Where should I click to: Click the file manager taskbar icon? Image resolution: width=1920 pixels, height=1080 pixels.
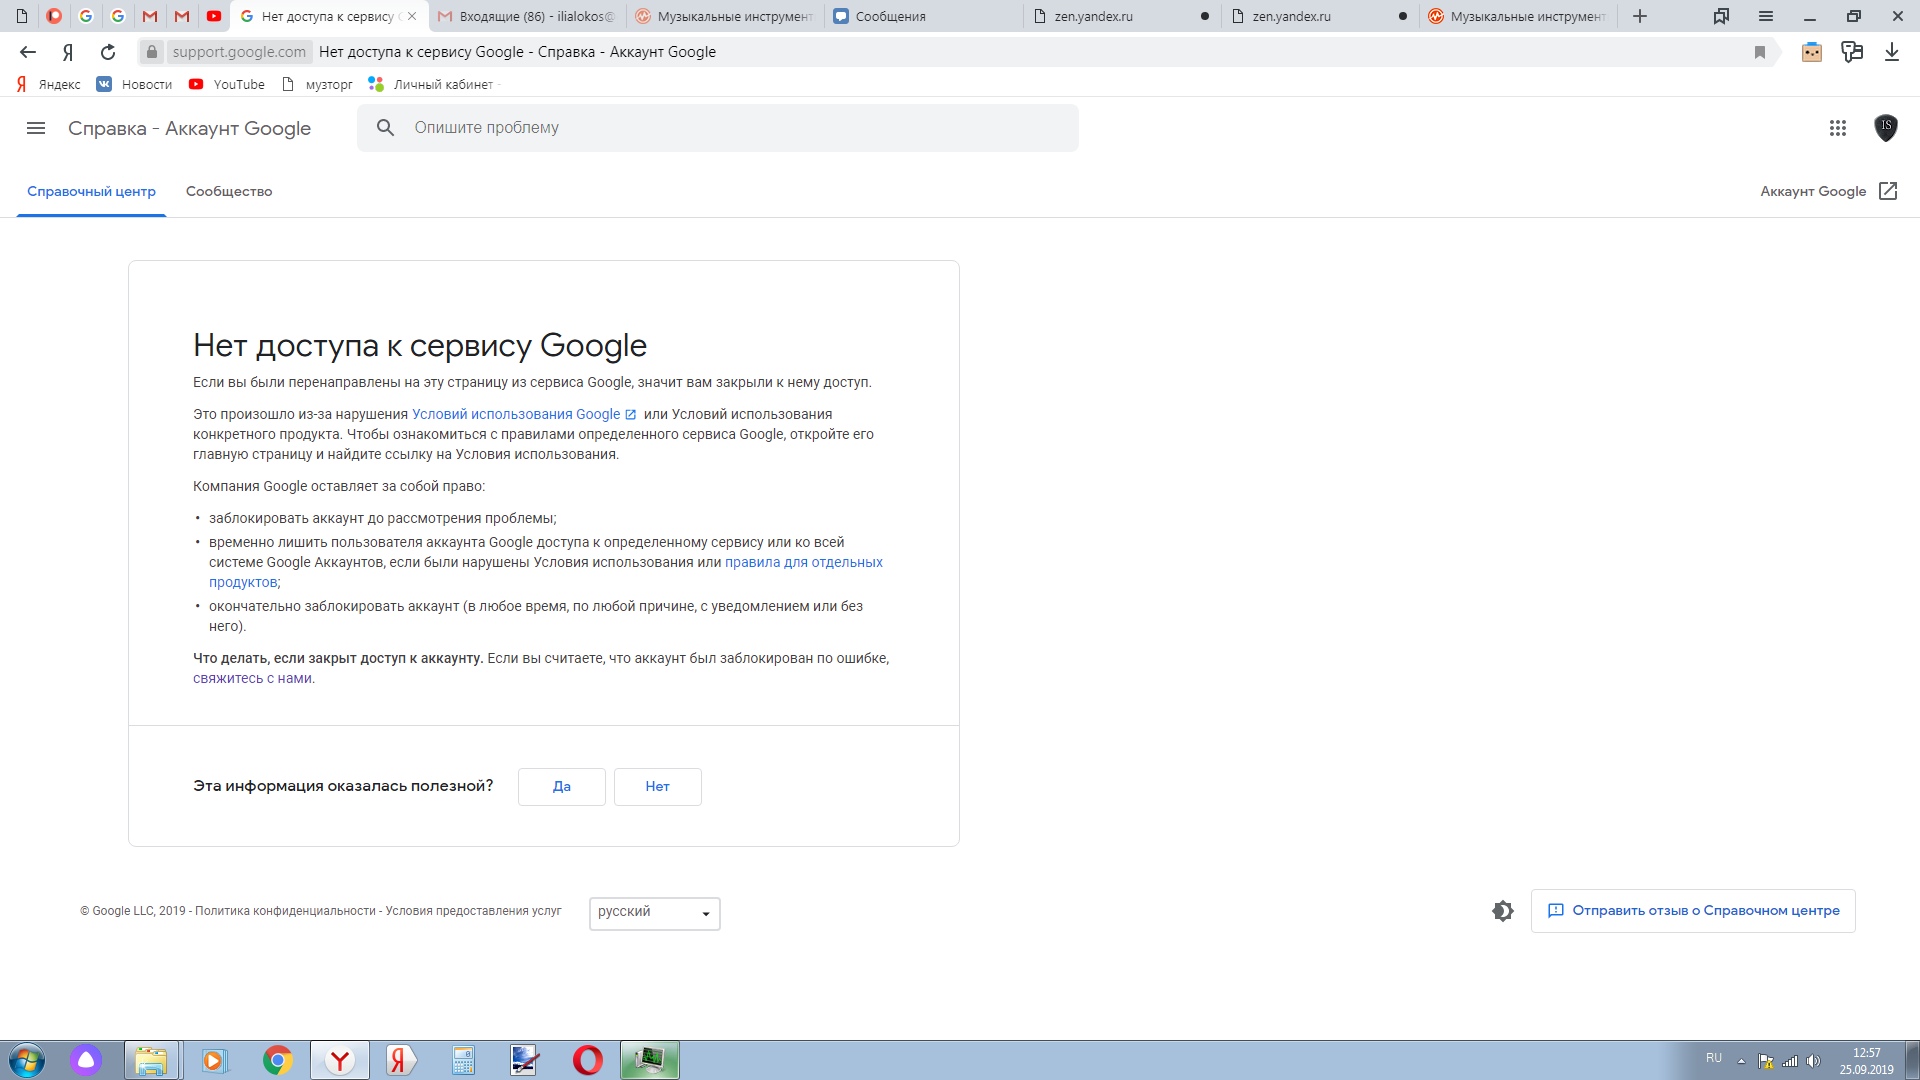pyautogui.click(x=148, y=1060)
